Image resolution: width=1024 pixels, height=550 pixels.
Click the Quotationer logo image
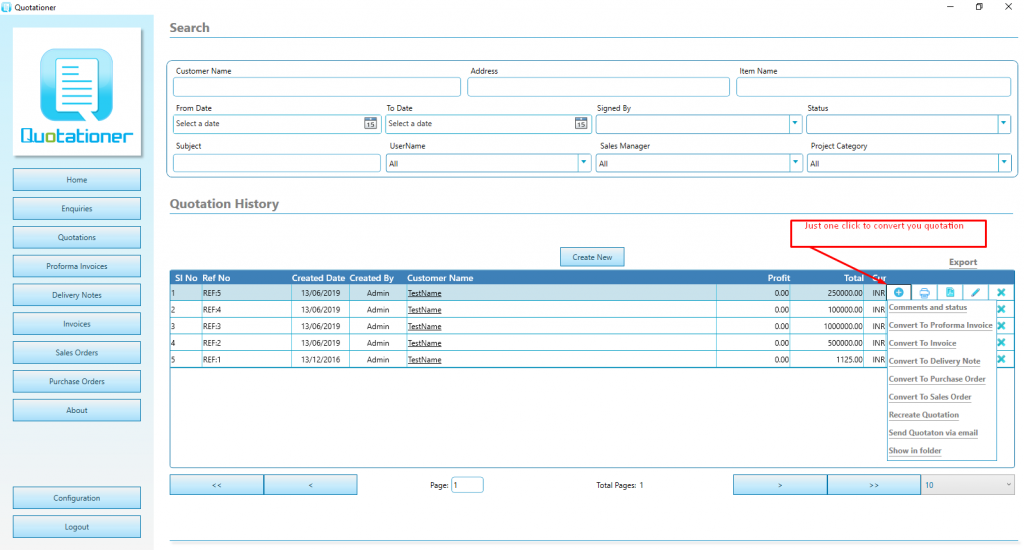coord(77,91)
